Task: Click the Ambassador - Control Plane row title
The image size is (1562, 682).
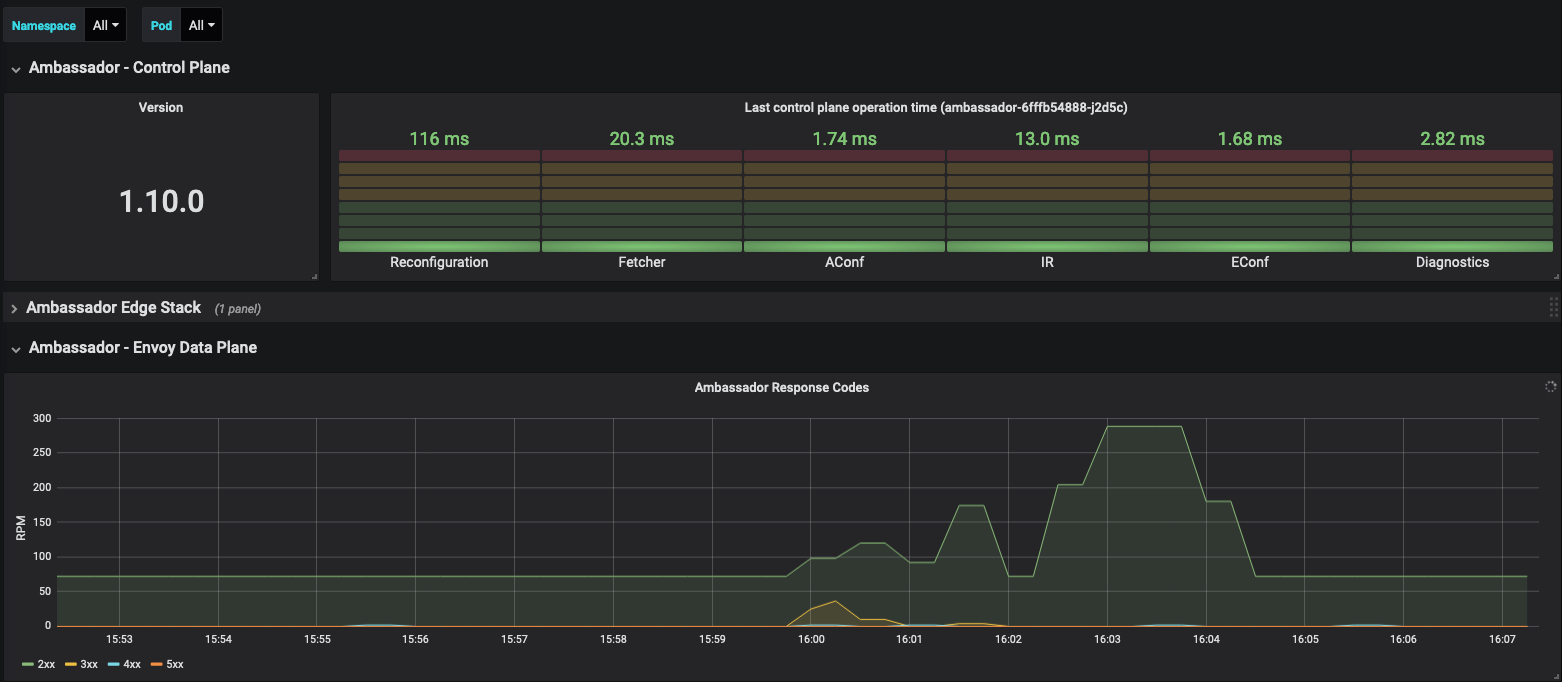Action: 129,68
